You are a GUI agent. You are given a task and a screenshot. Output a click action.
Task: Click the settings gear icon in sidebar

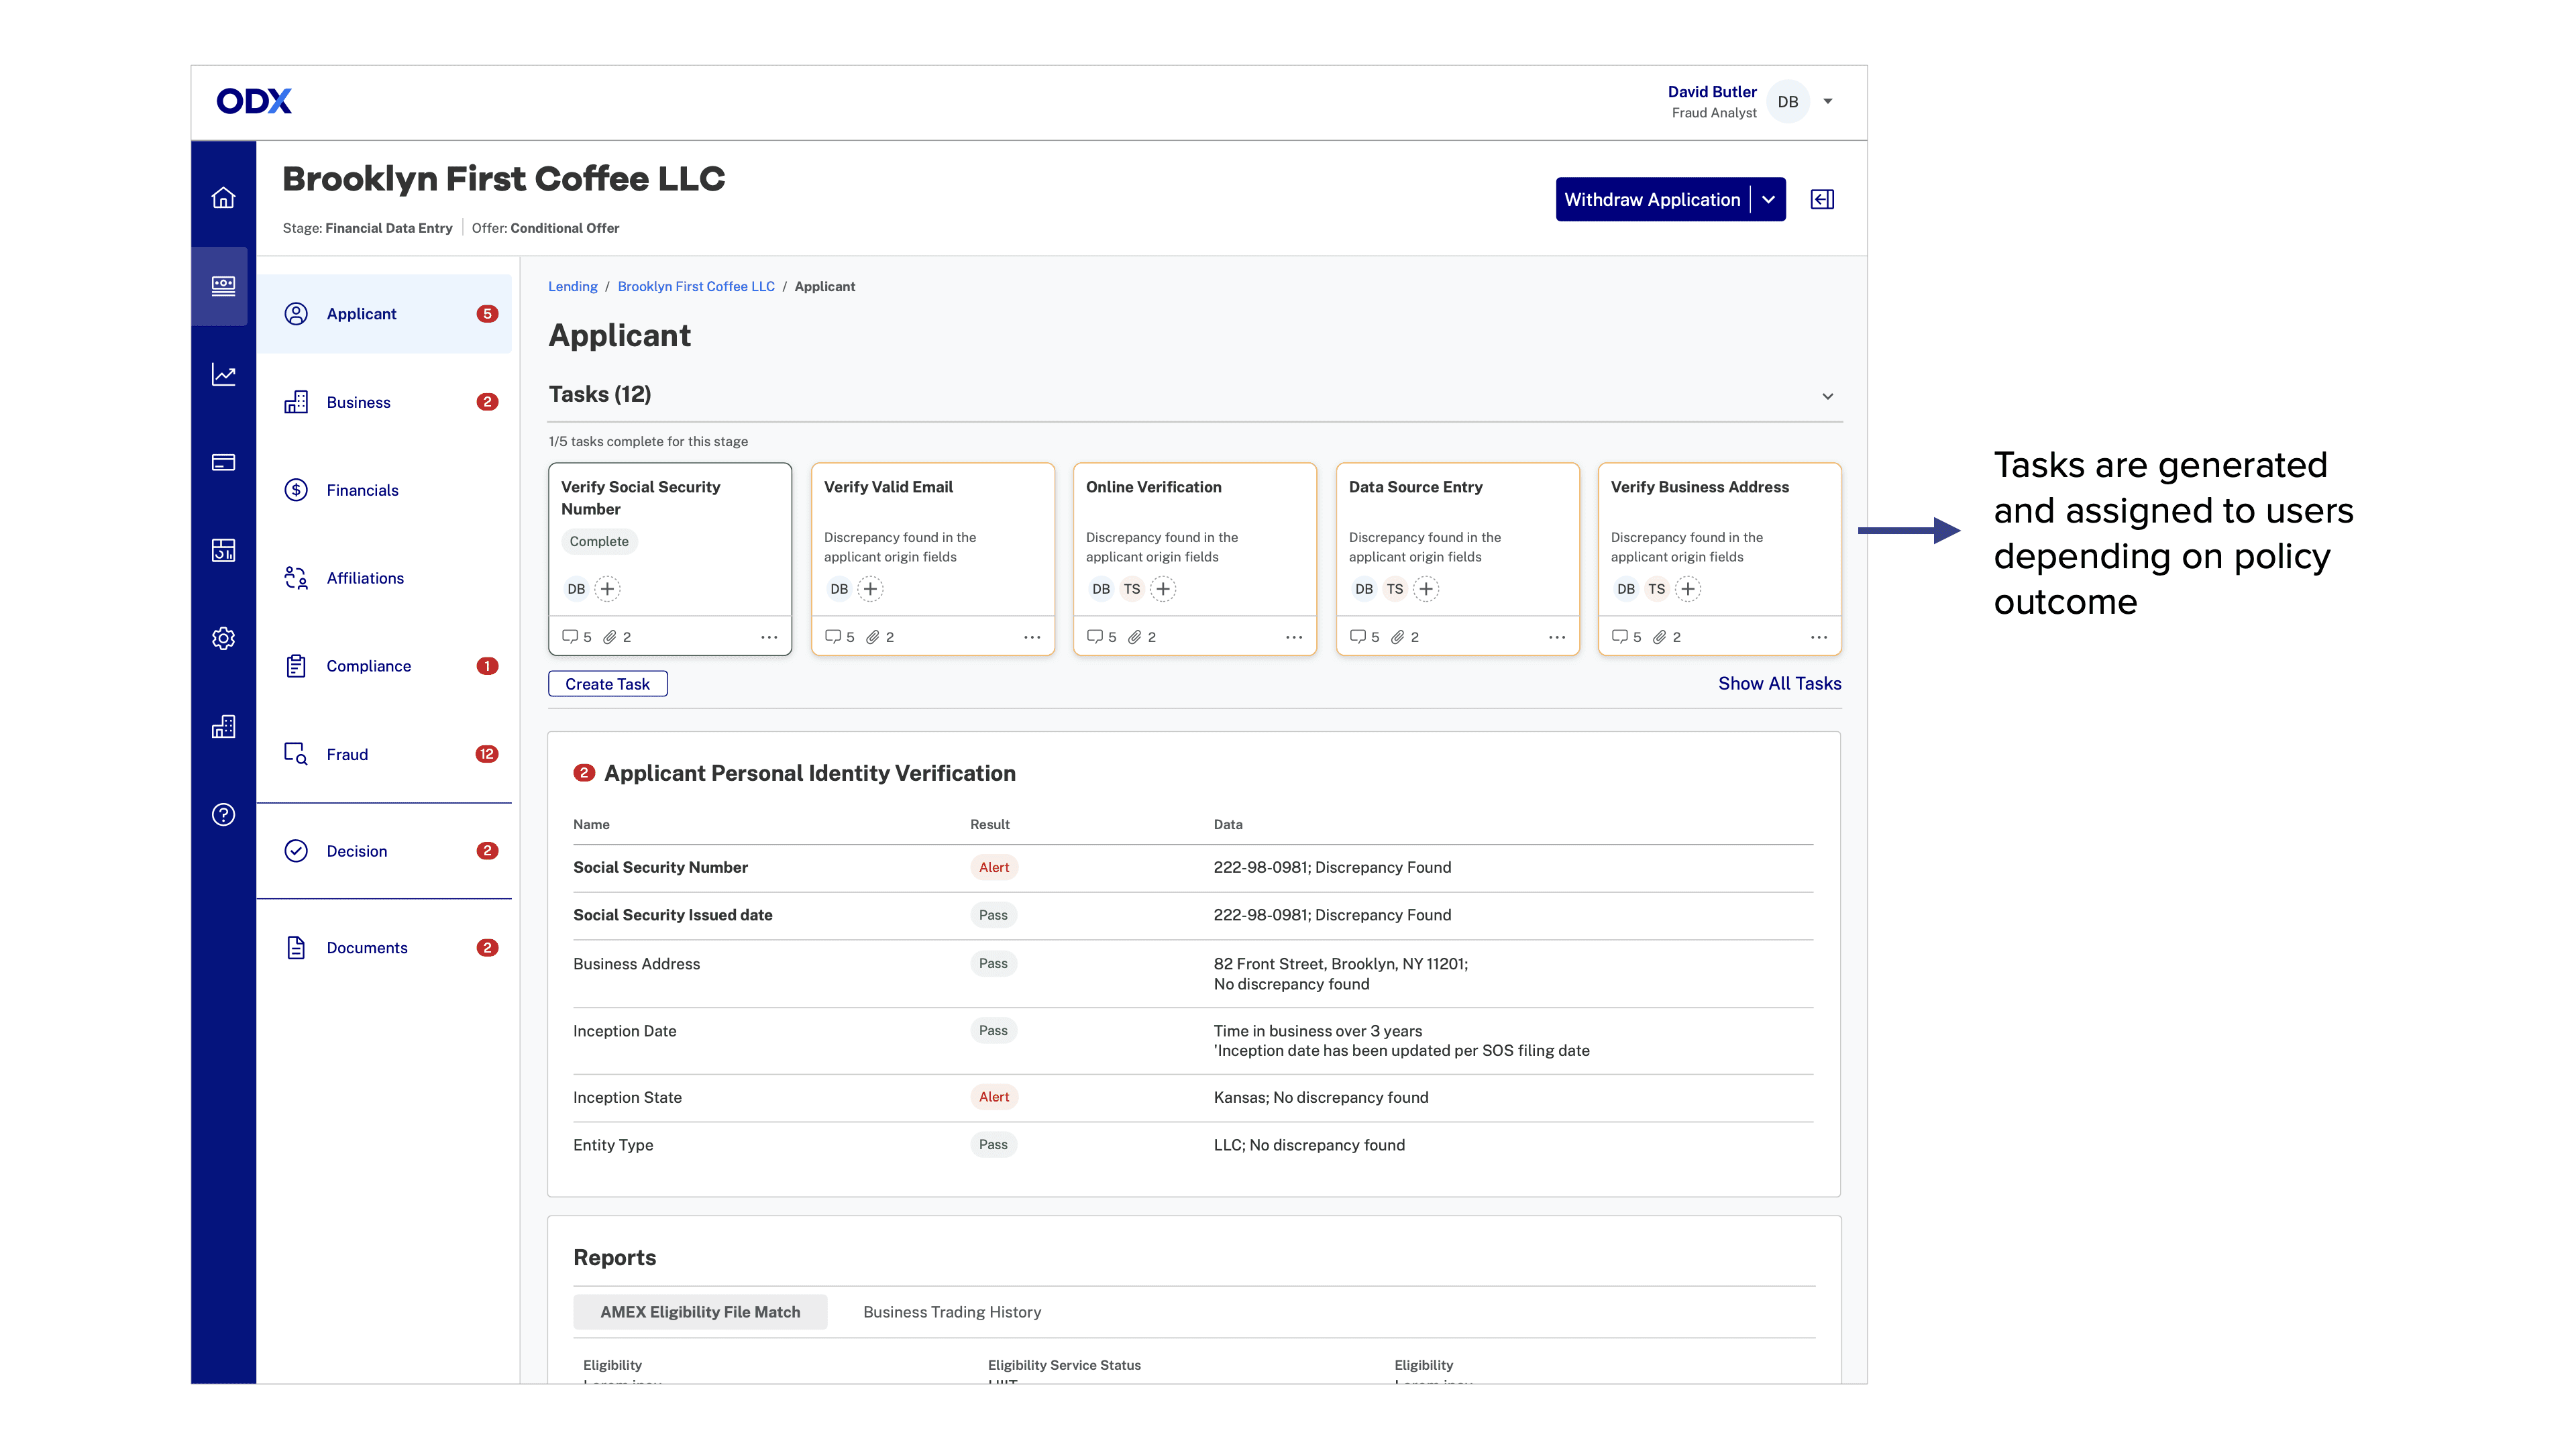pyautogui.click(x=223, y=638)
